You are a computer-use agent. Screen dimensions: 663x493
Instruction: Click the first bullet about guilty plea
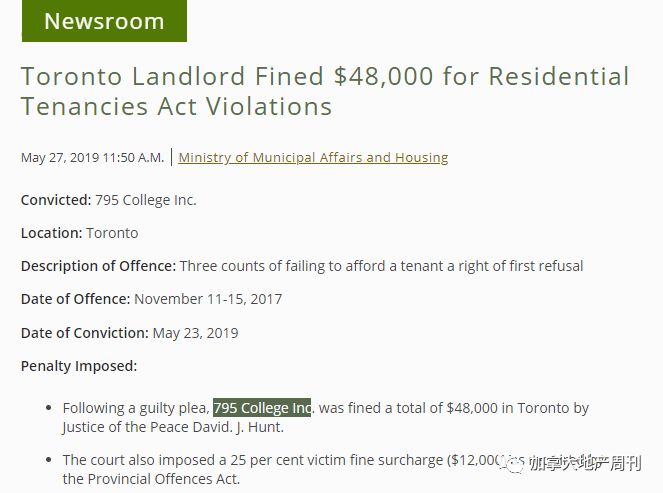[x=326, y=417]
